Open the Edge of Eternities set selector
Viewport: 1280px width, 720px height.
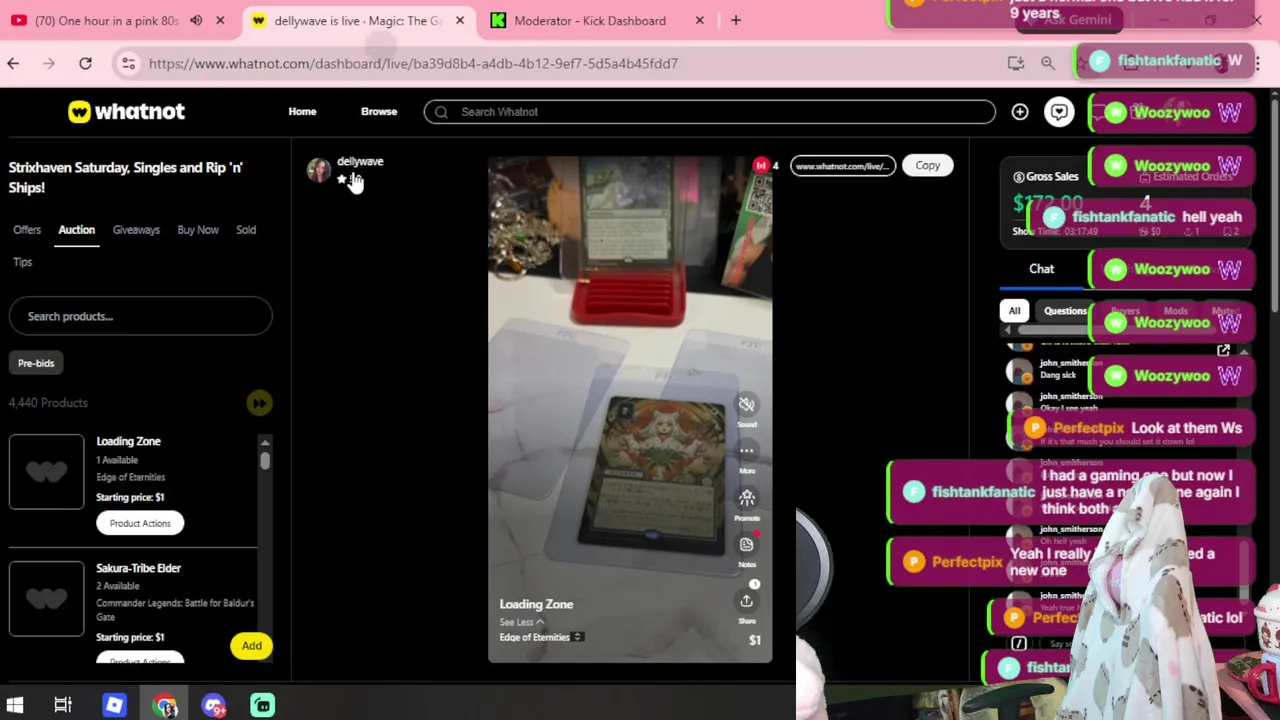pos(541,637)
